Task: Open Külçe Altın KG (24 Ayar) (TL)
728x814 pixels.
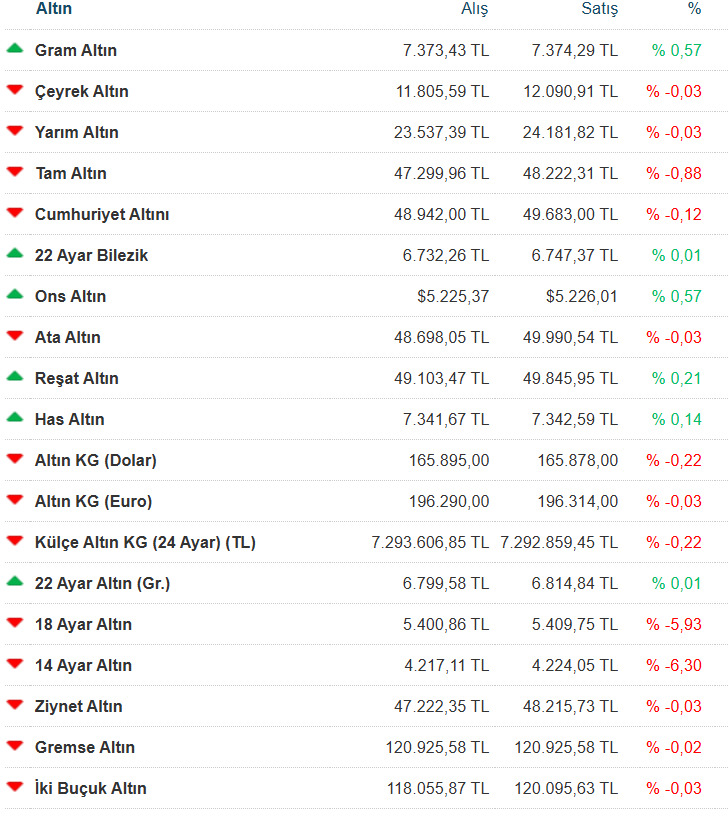Action: pos(145,542)
